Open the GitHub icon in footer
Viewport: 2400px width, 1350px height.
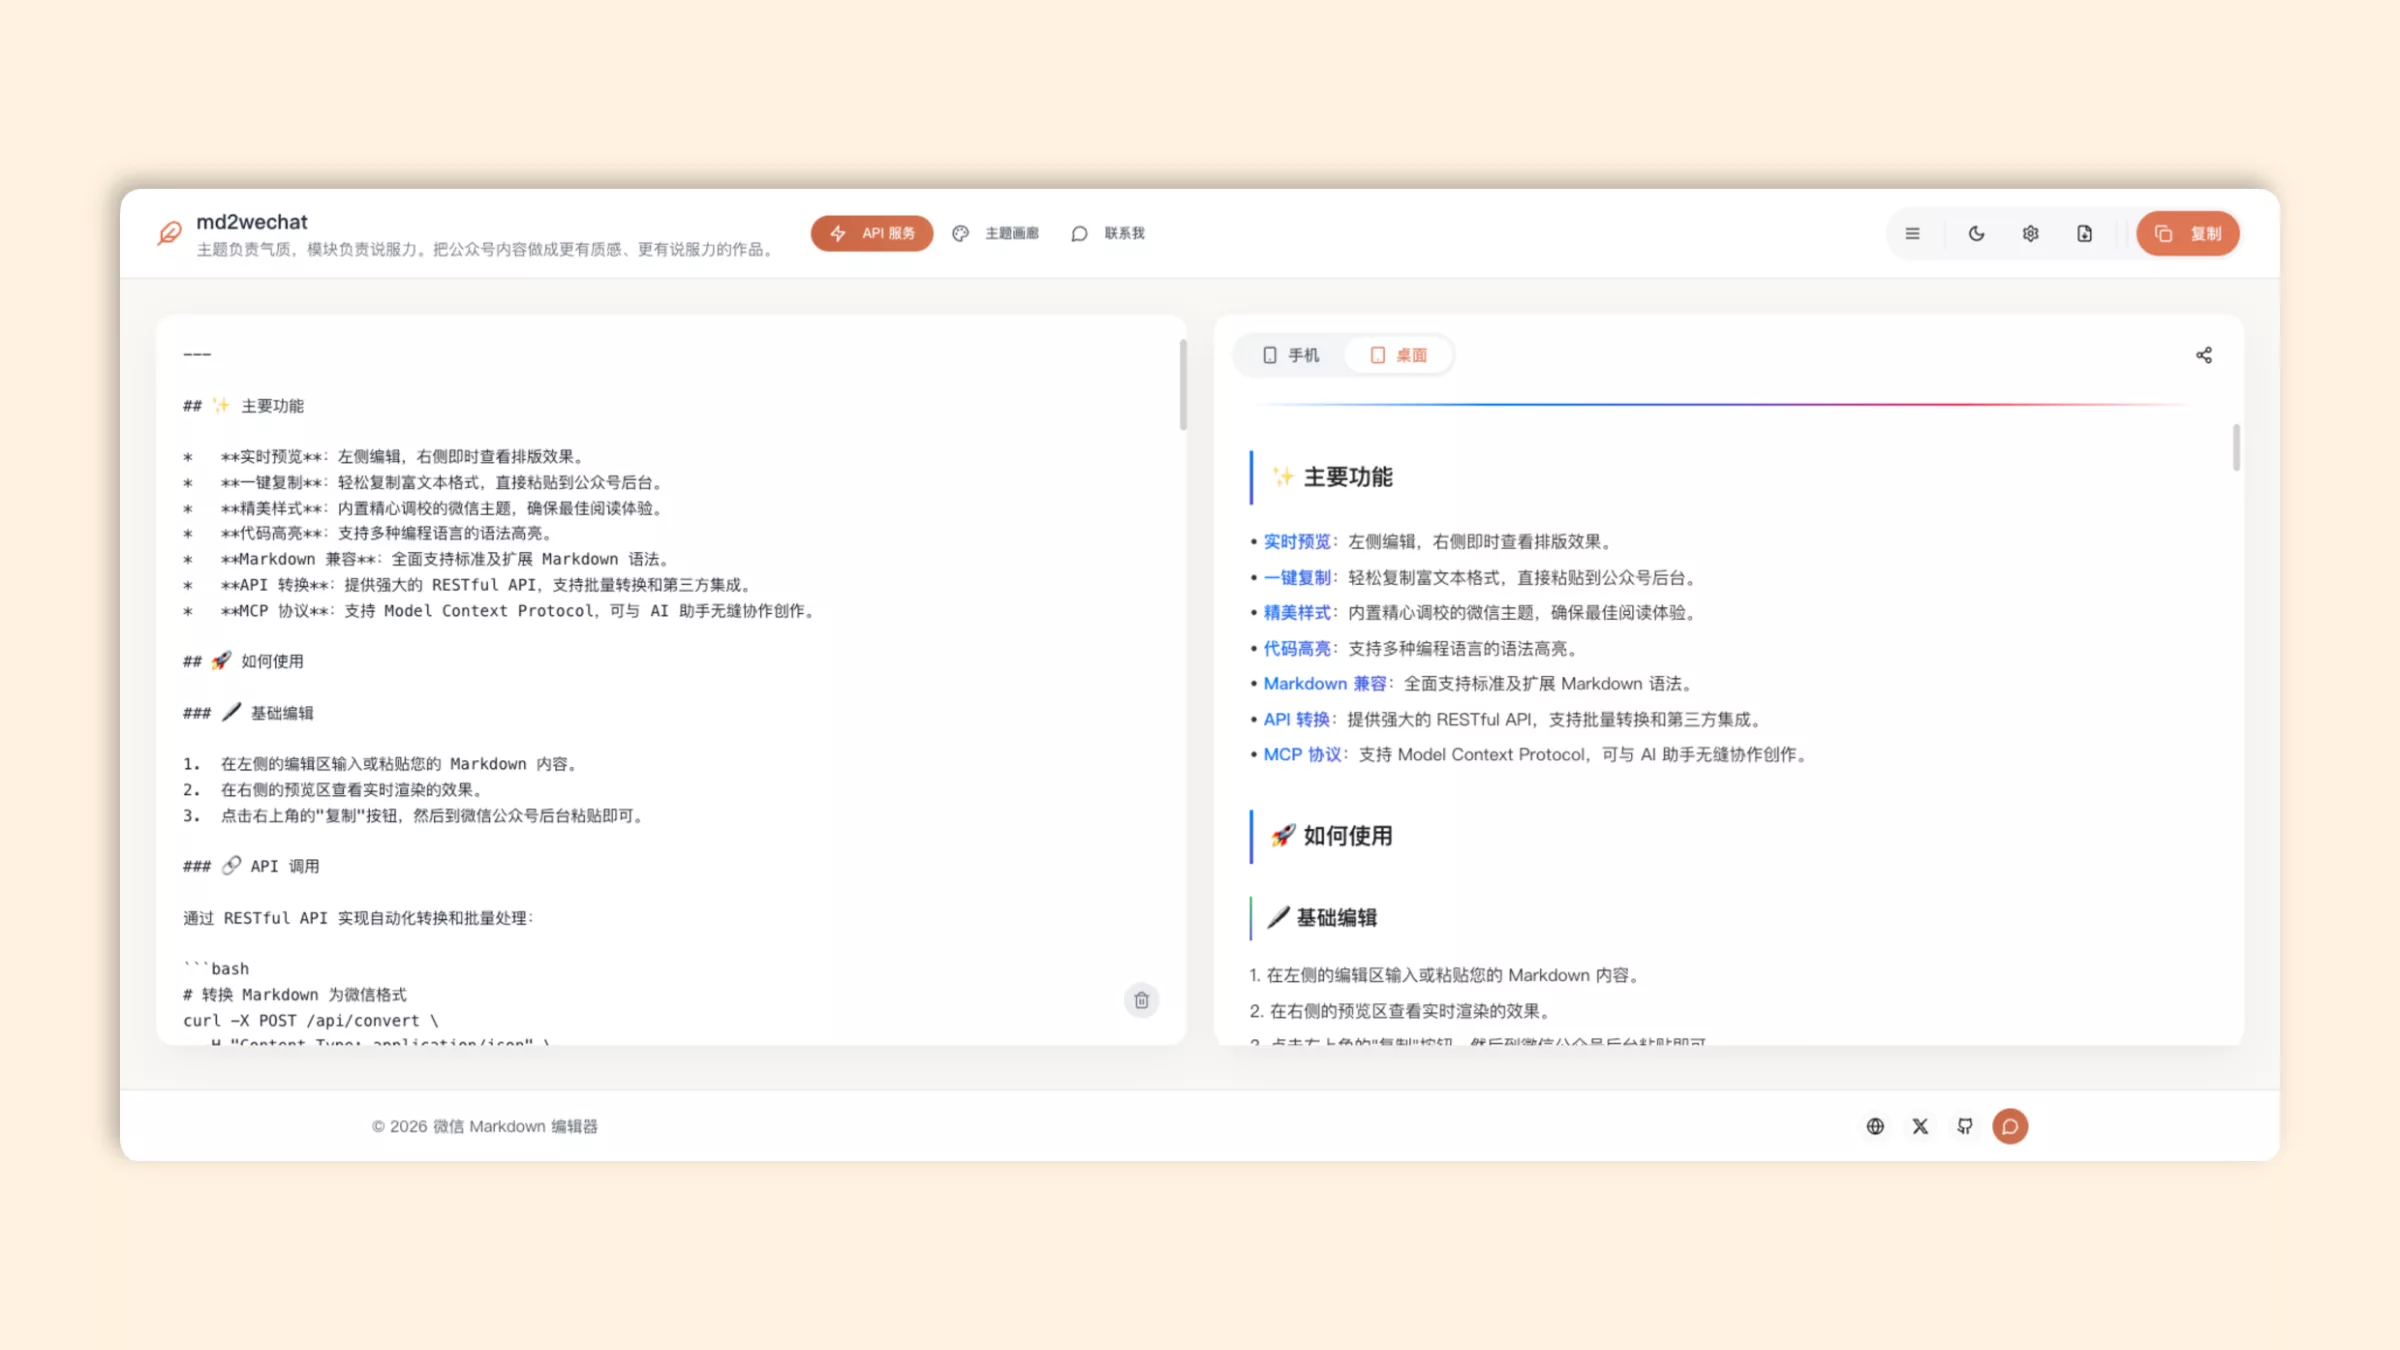tap(1965, 1126)
